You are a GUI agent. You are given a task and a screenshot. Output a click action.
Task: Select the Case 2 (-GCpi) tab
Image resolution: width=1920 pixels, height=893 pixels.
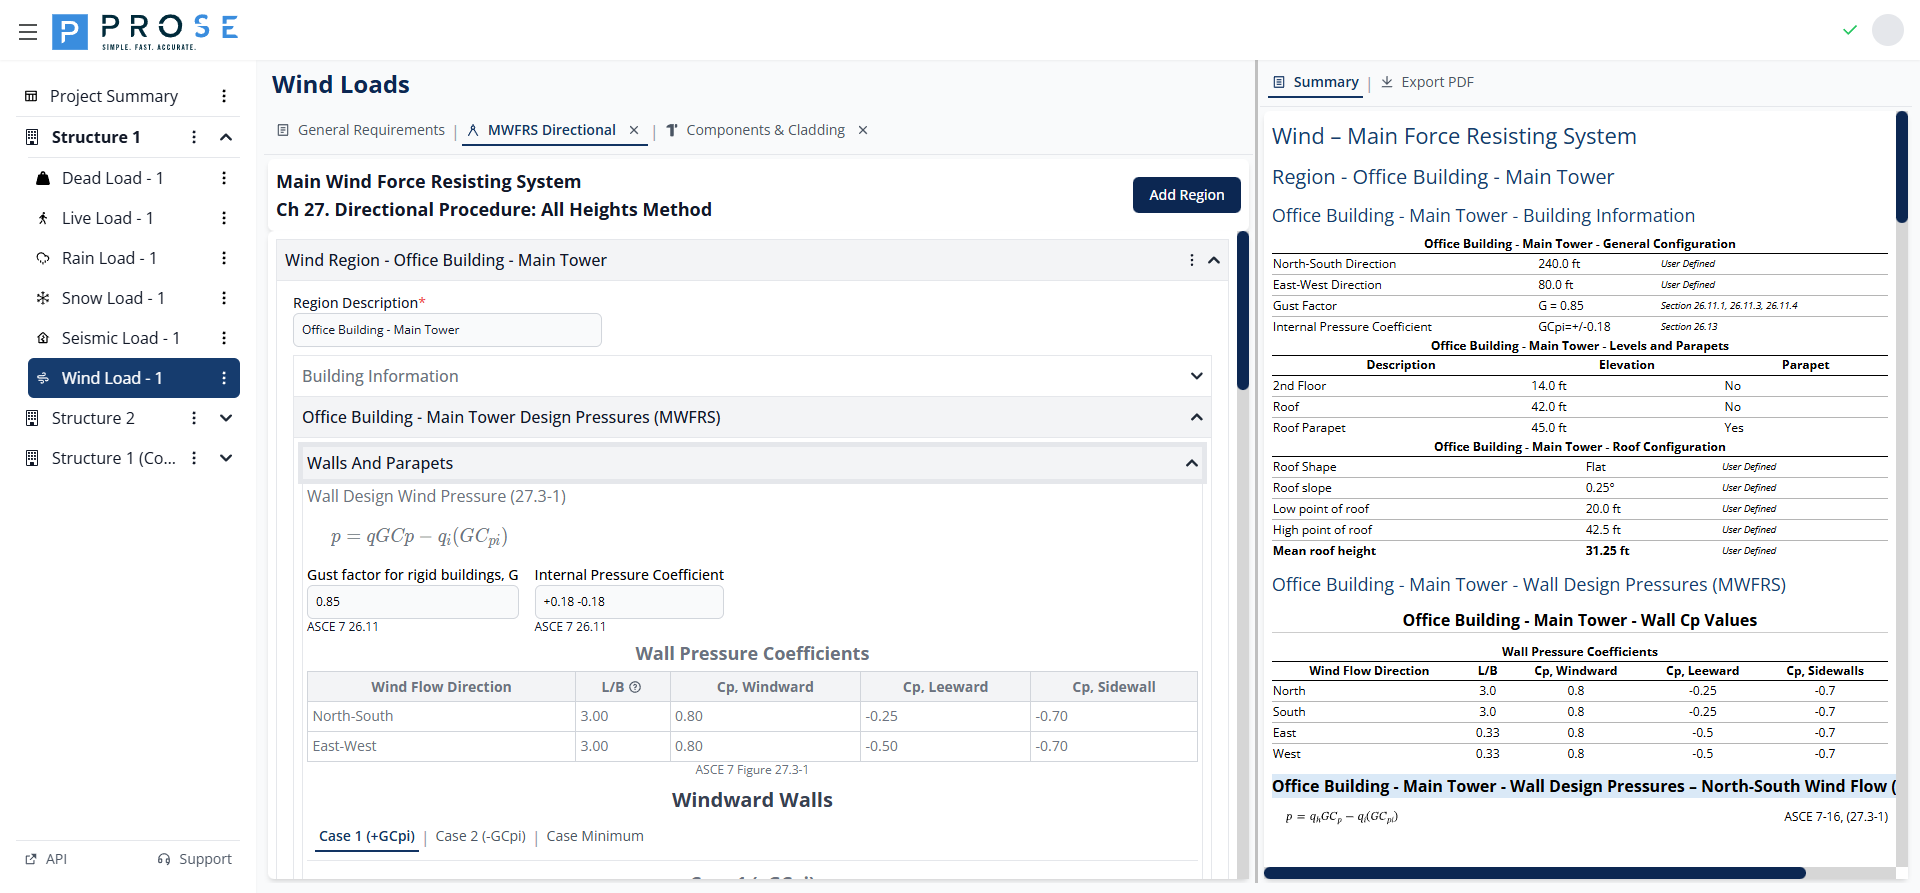point(480,836)
